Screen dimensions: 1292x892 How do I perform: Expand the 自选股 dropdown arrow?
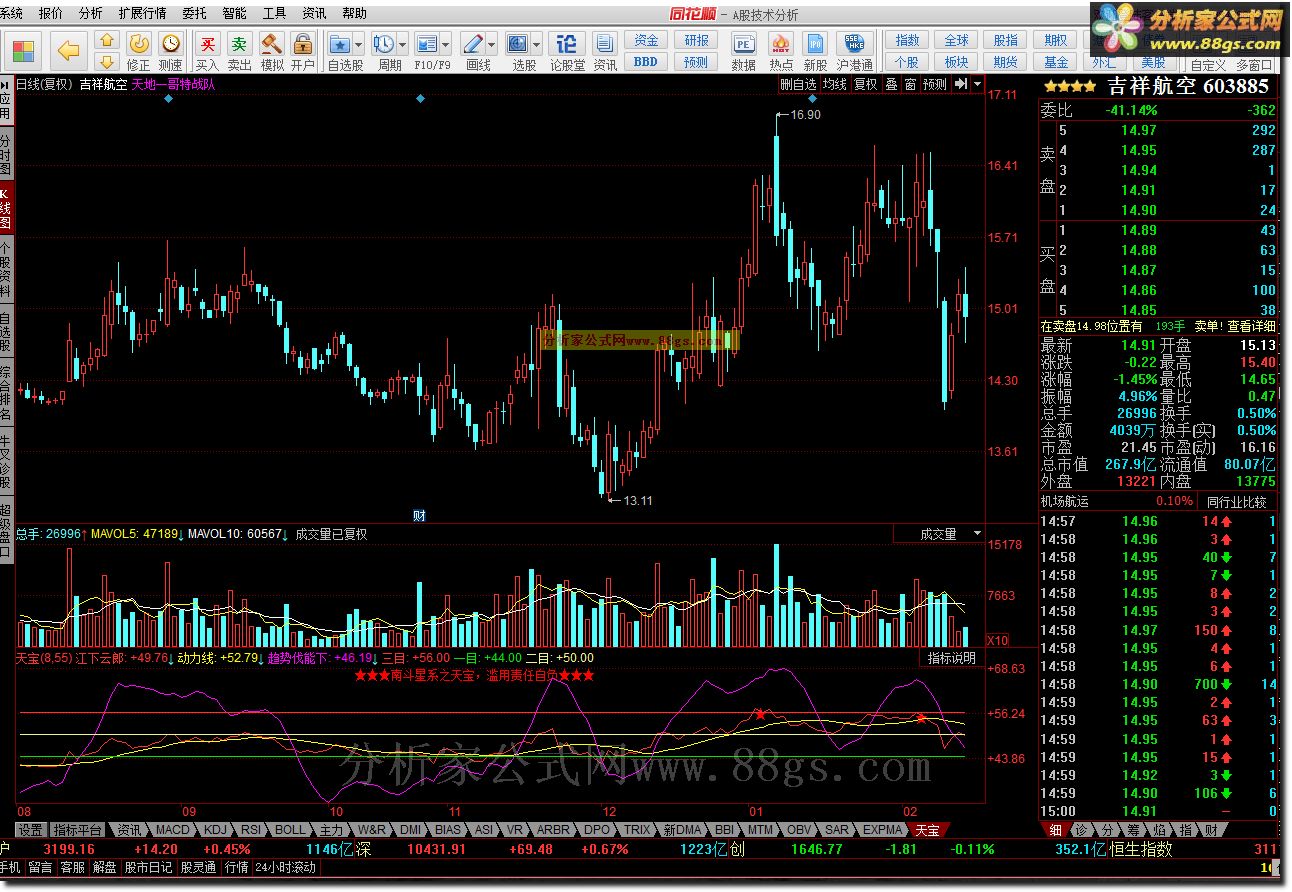(359, 44)
